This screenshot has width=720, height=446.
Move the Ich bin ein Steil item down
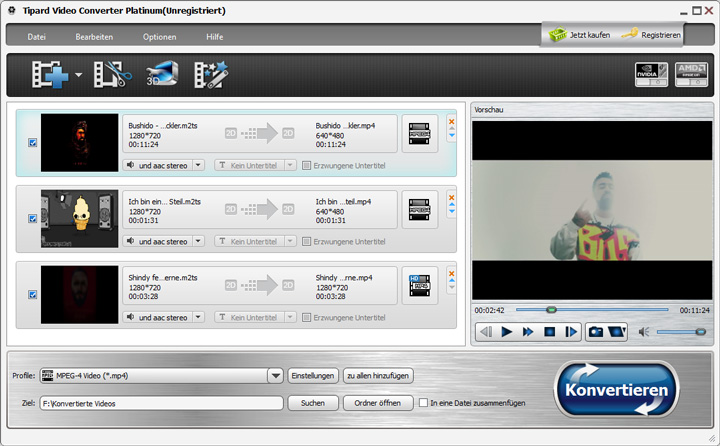(x=452, y=211)
